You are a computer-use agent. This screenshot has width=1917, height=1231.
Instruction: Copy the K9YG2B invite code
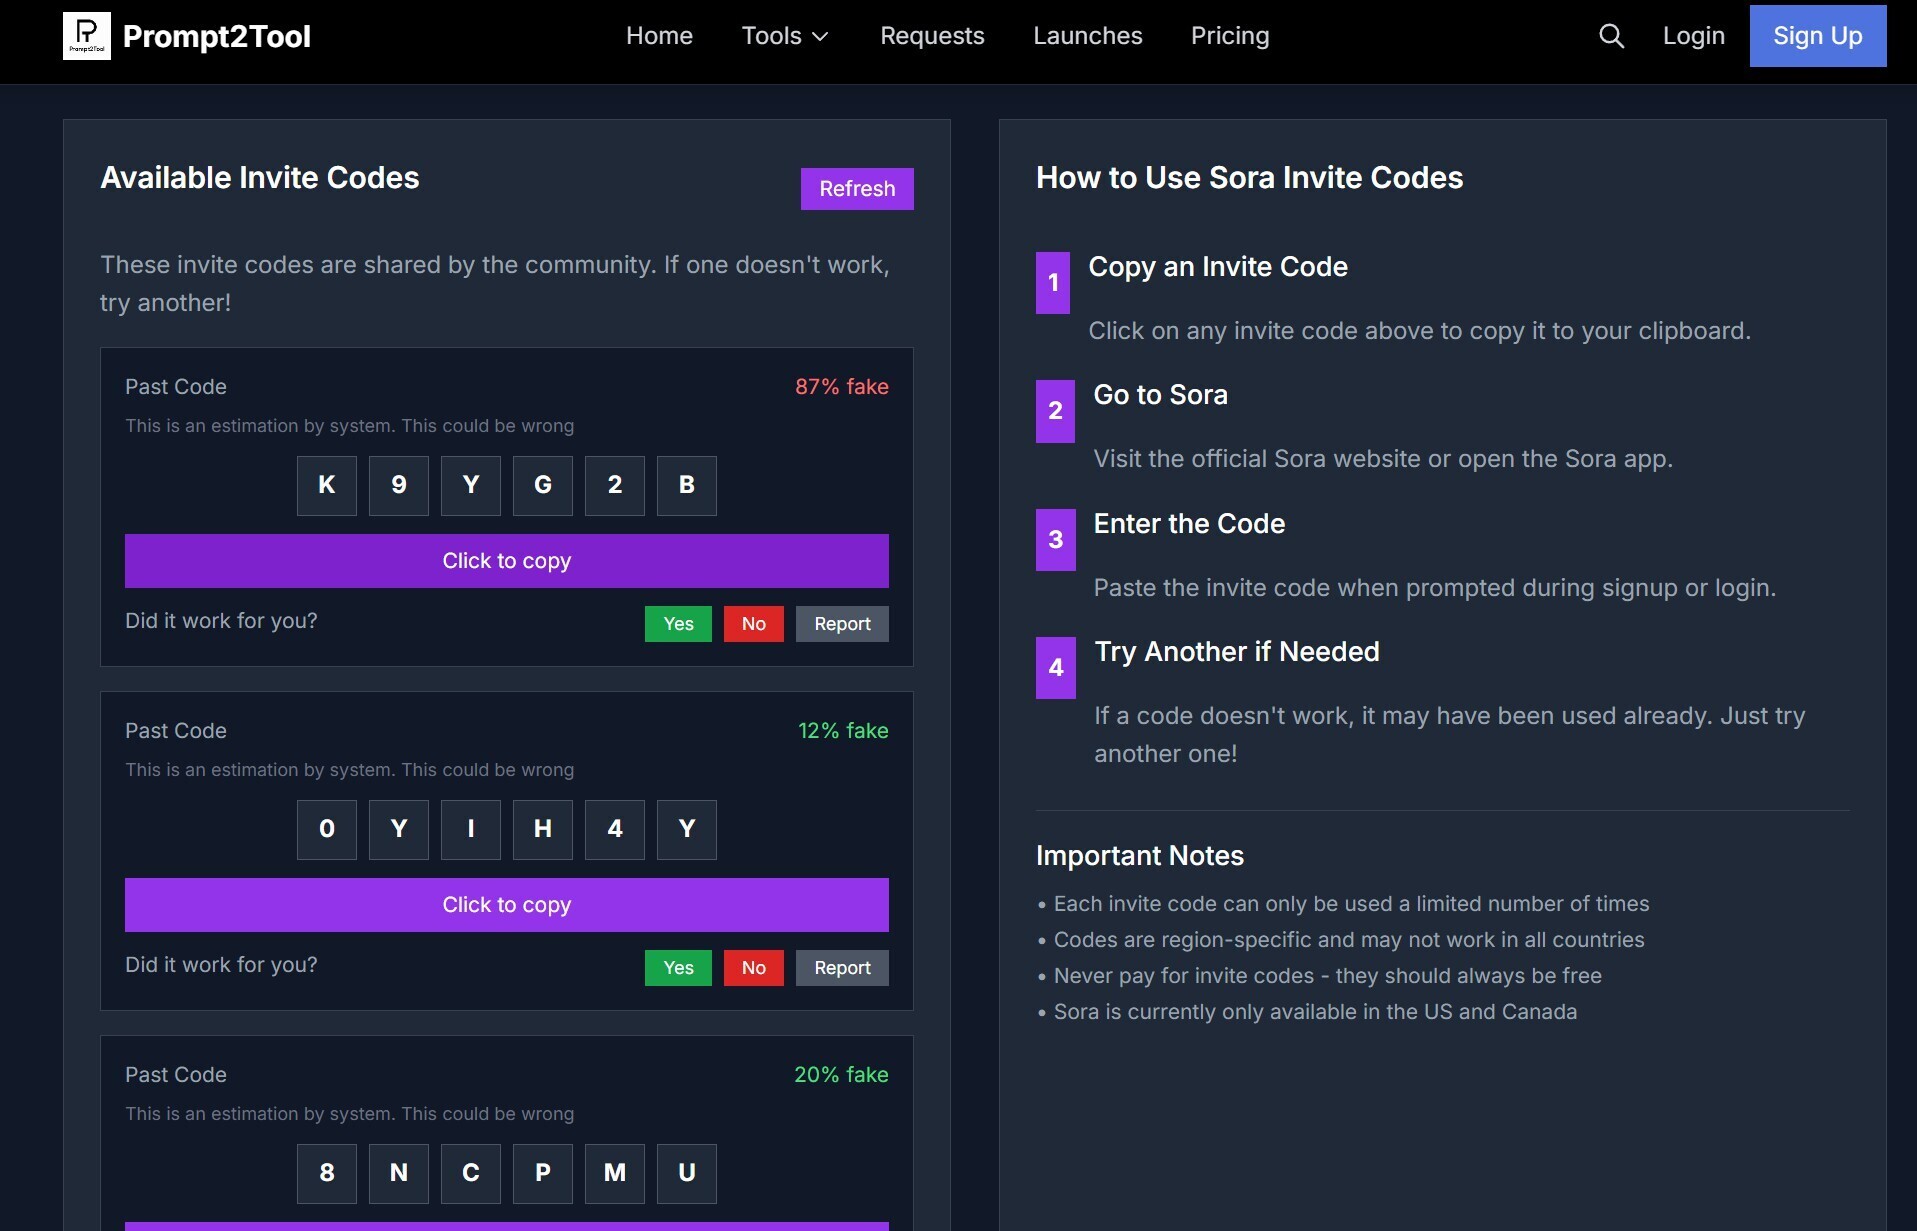click(506, 561)
